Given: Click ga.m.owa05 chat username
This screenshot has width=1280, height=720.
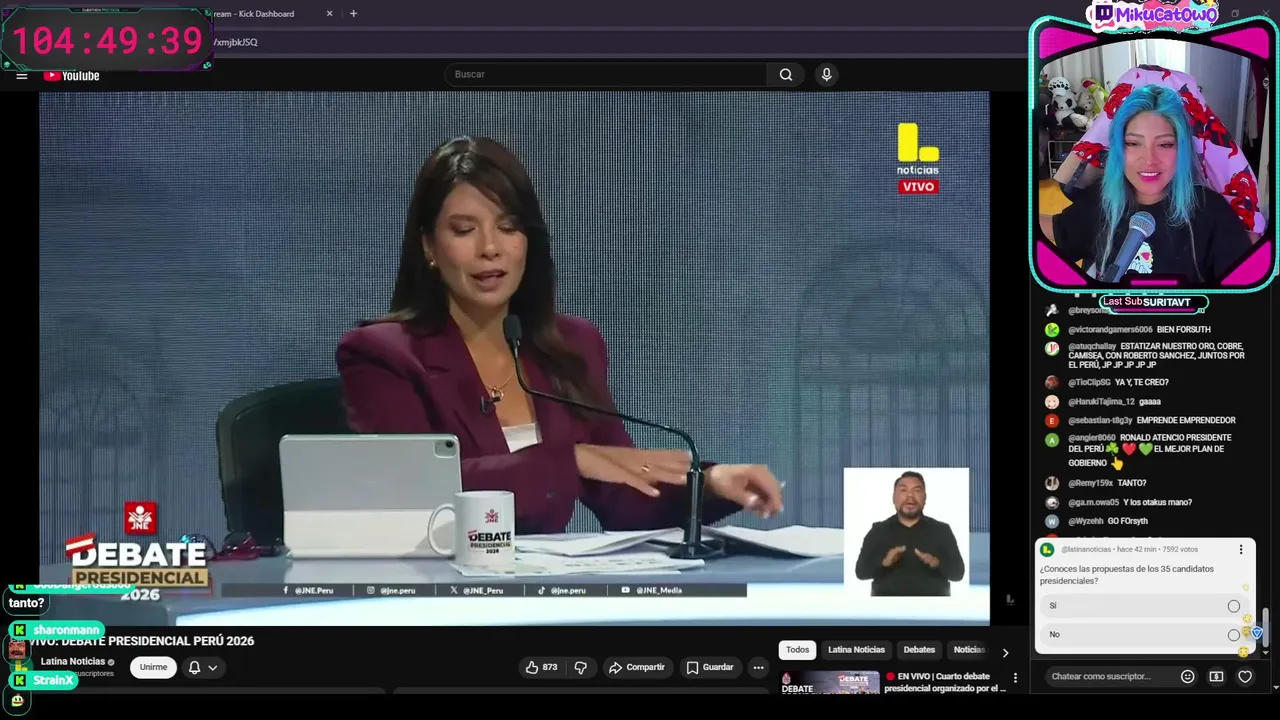Looking at the screenshot, I should 1093,503.
